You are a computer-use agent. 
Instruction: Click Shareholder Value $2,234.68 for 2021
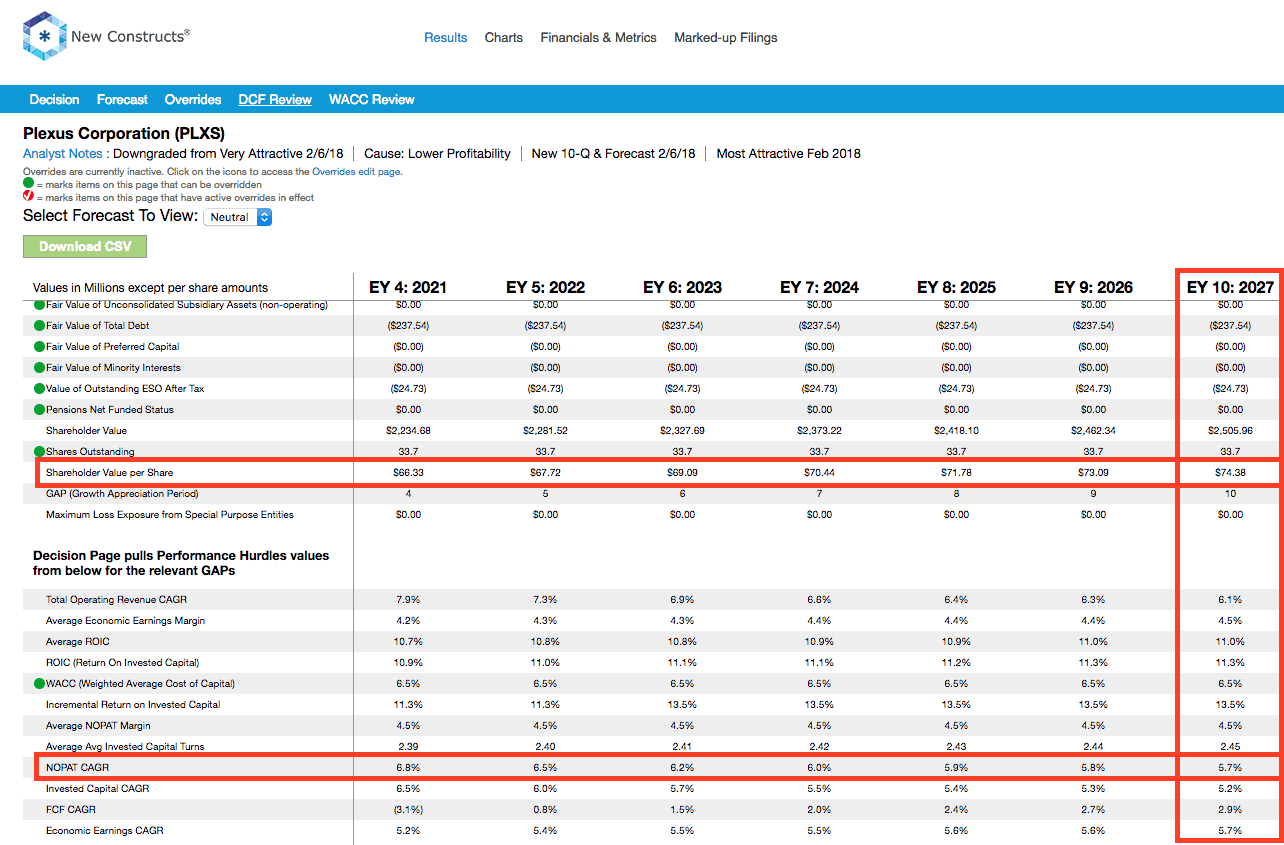coord(408,430)
